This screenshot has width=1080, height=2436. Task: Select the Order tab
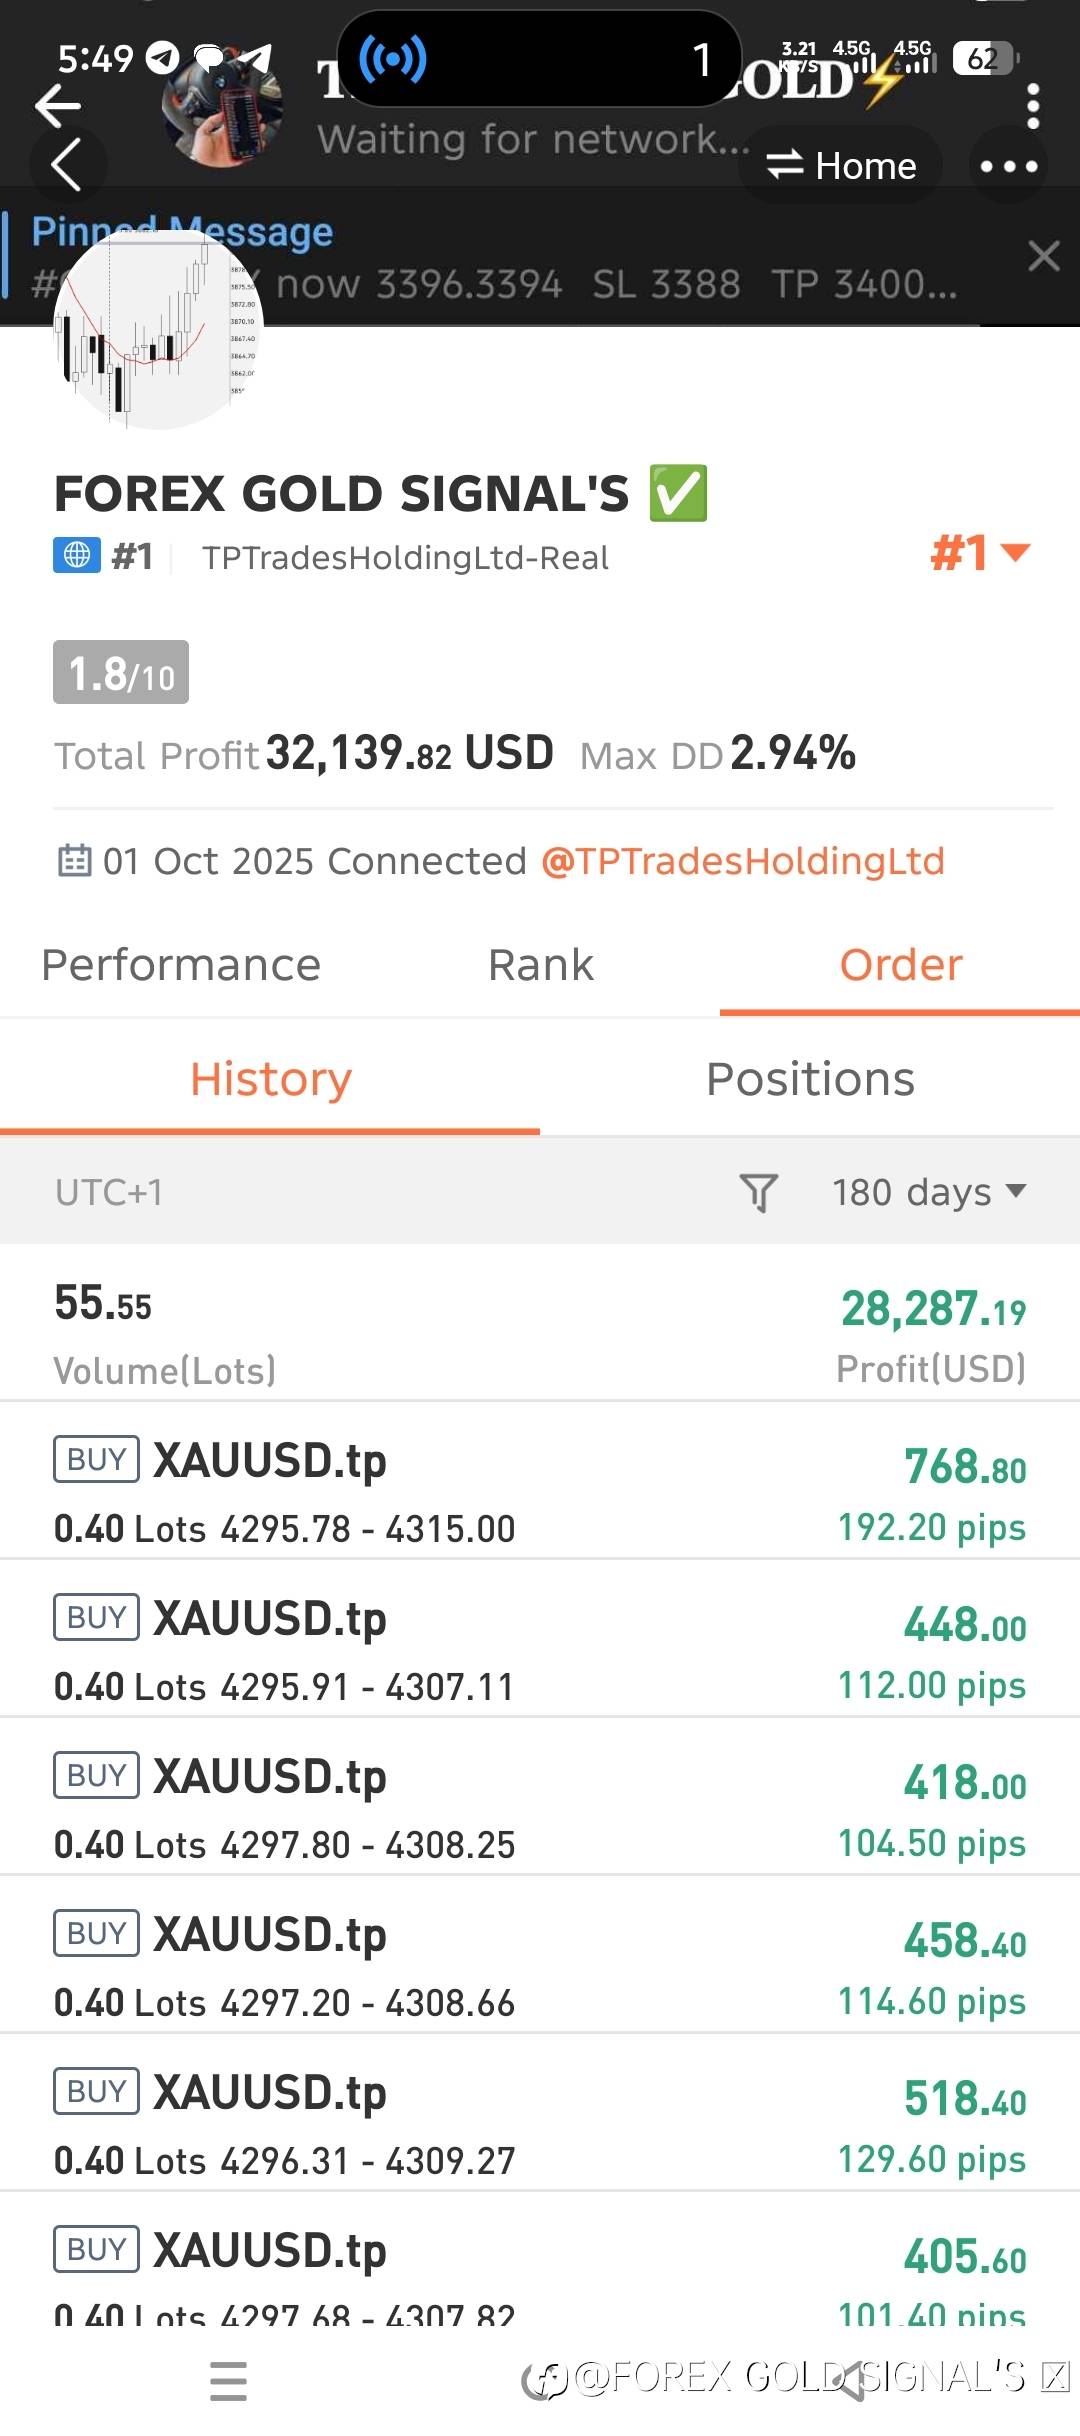click(x=900, y=965)
